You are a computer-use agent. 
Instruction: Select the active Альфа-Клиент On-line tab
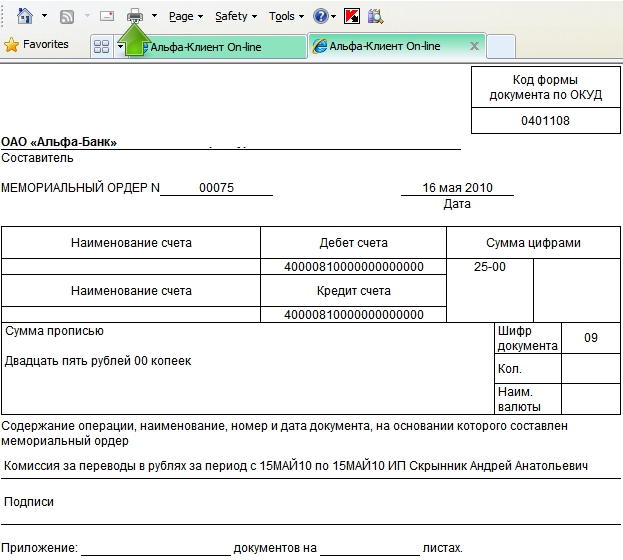(x=396, y=46)
